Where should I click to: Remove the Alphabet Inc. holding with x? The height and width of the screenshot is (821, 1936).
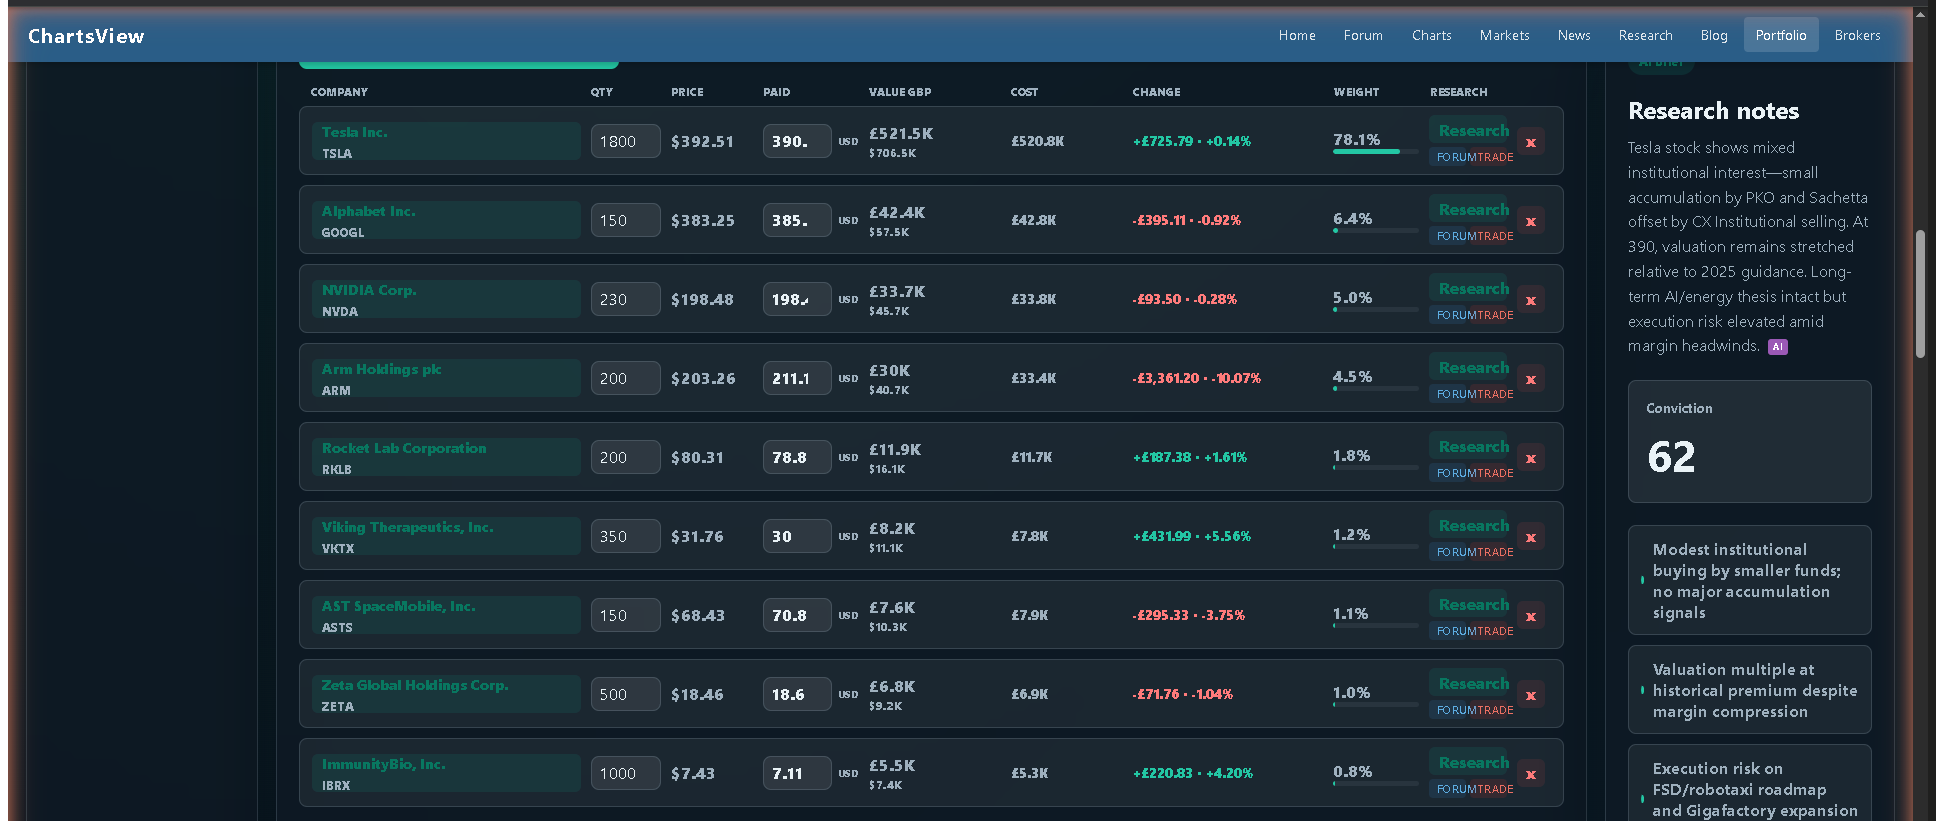click(1531, 221)
